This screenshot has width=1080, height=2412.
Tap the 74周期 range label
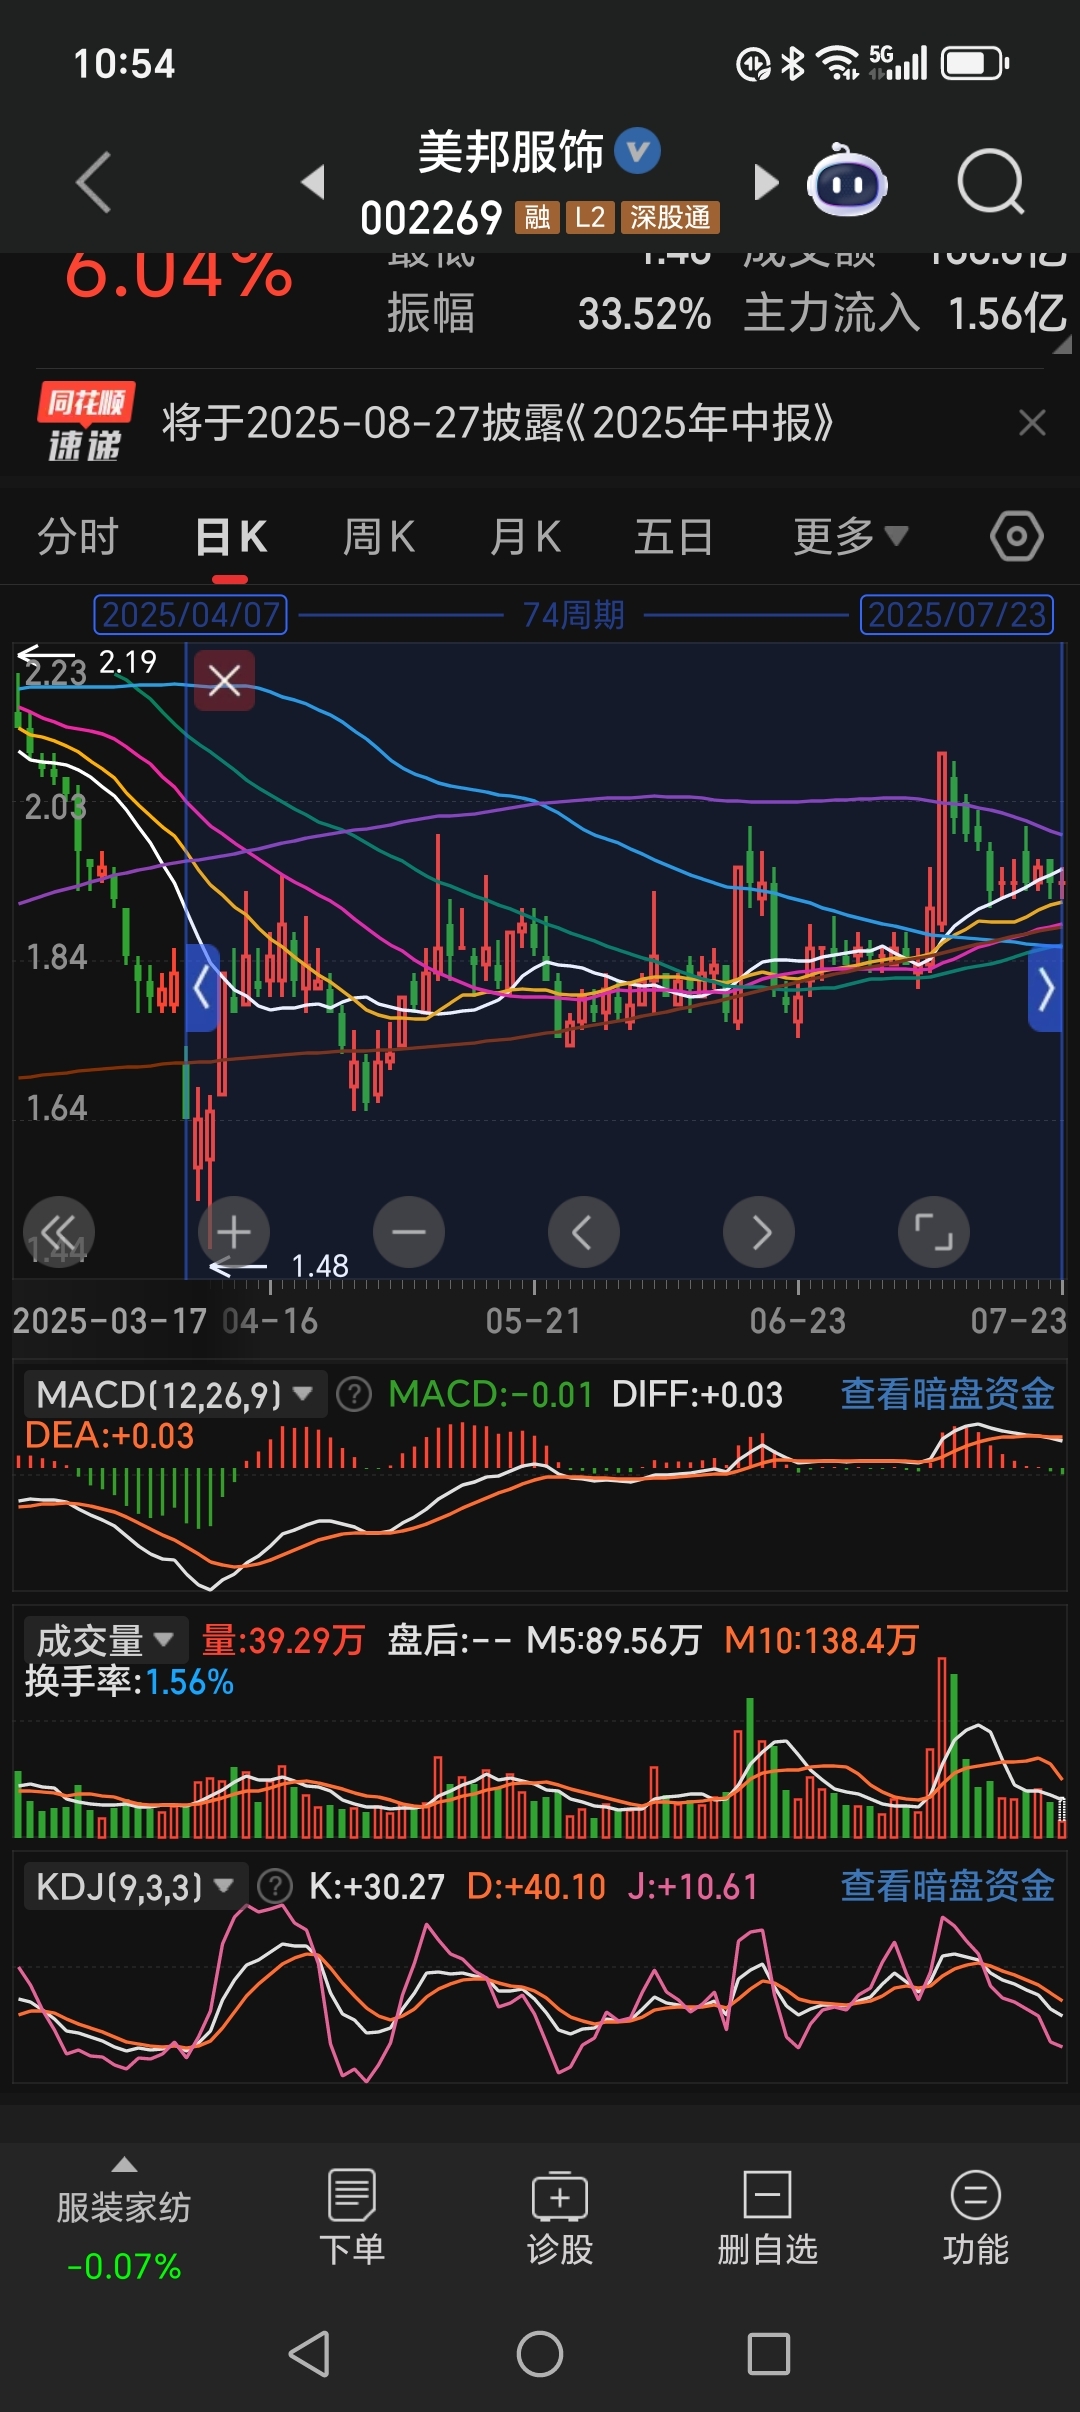pos(574,615)
